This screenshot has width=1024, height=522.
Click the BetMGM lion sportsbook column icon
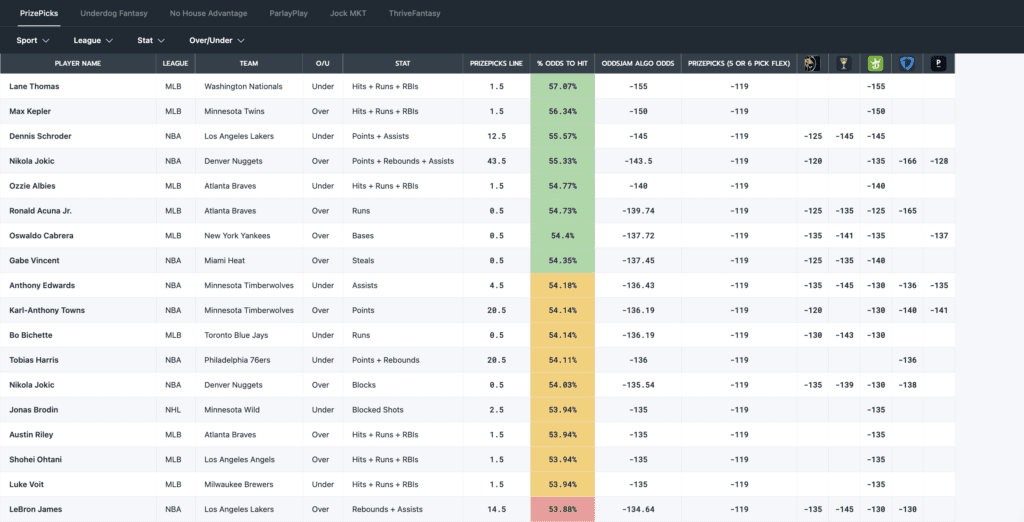point(812,63)
